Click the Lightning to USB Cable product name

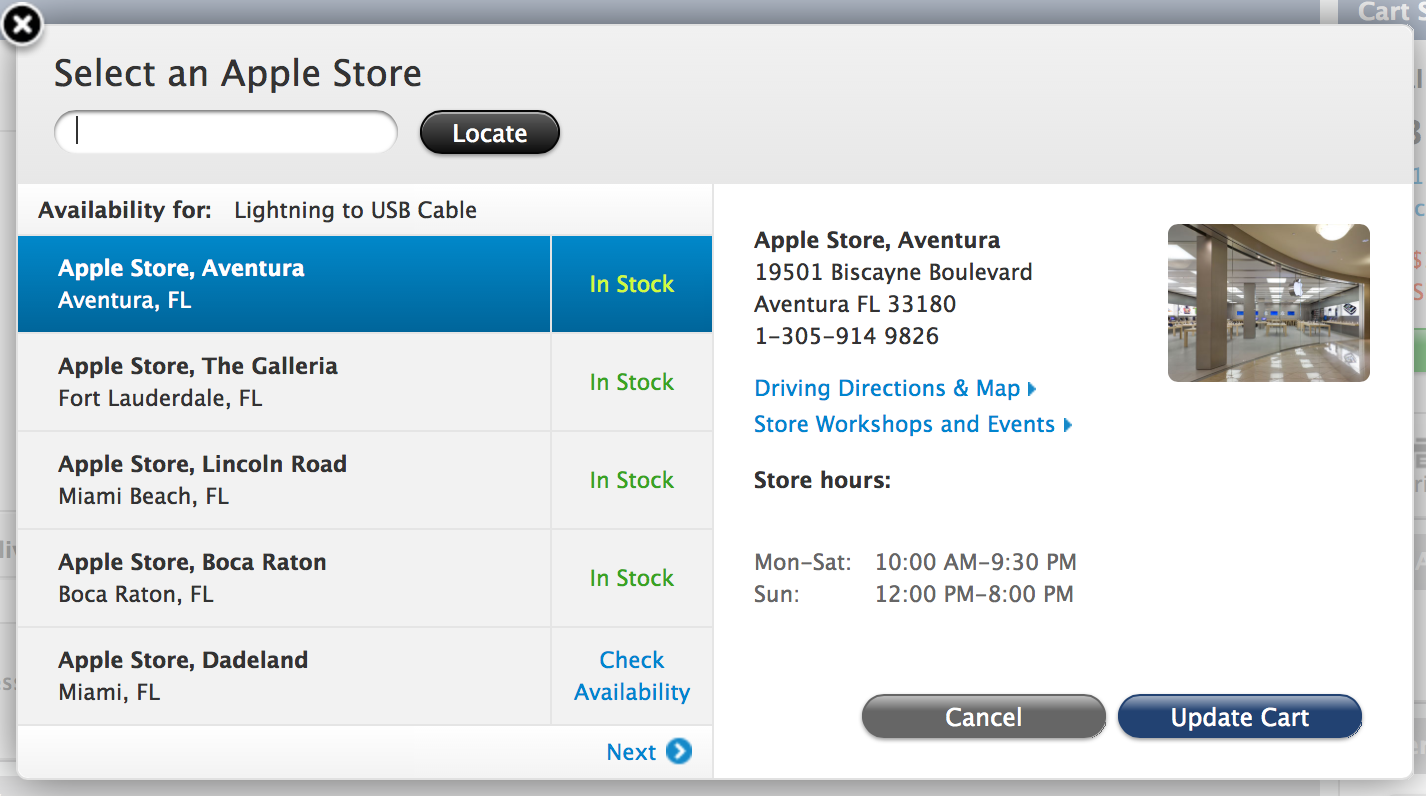[355, 210]
